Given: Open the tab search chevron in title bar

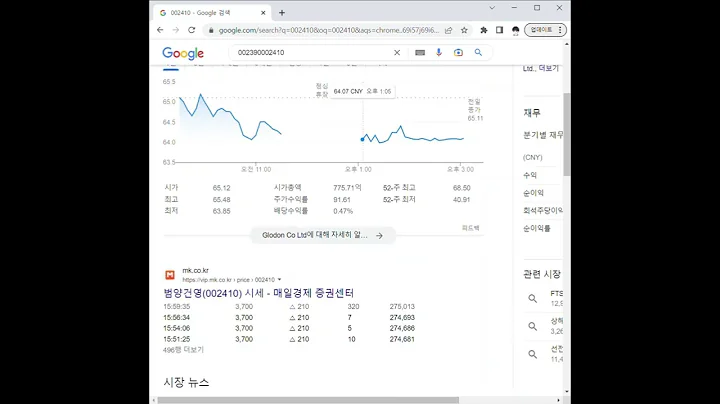Looking at the screenshot, I should (492, 8).
